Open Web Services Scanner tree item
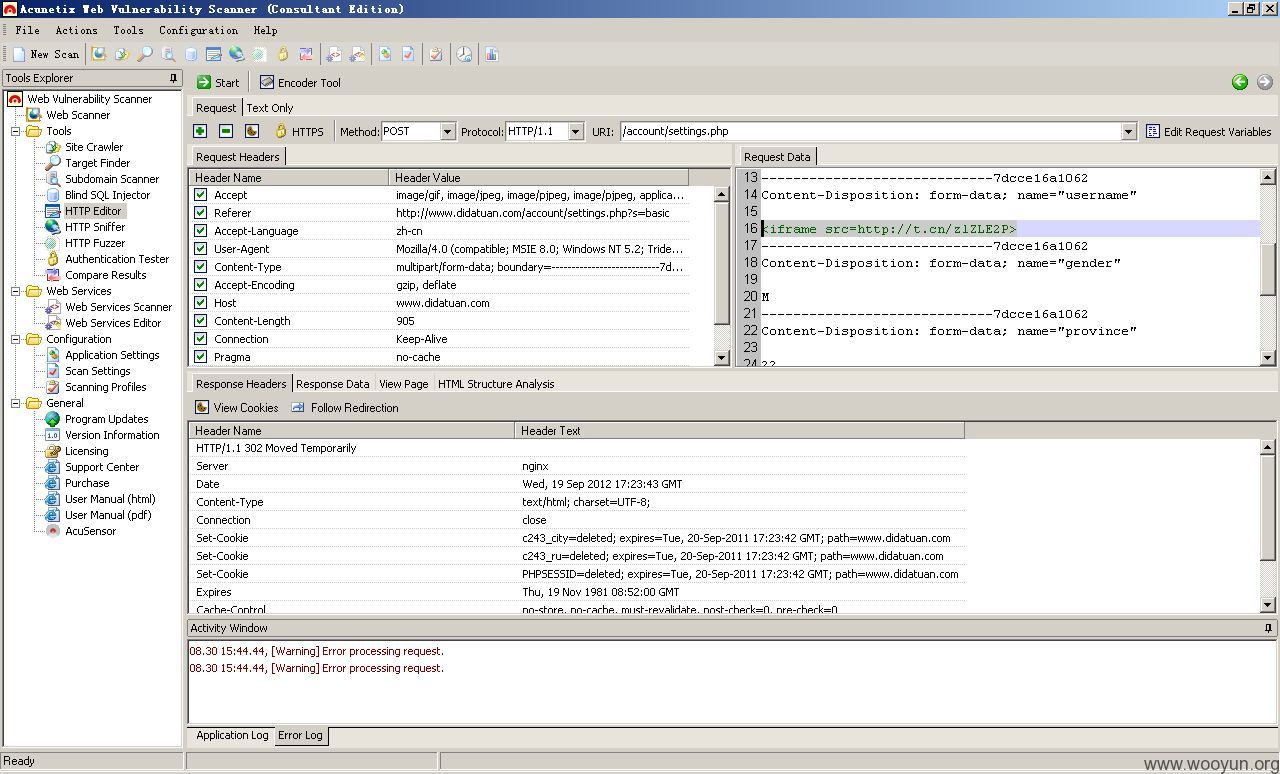The image size is (1280, 774). point(118,307)
